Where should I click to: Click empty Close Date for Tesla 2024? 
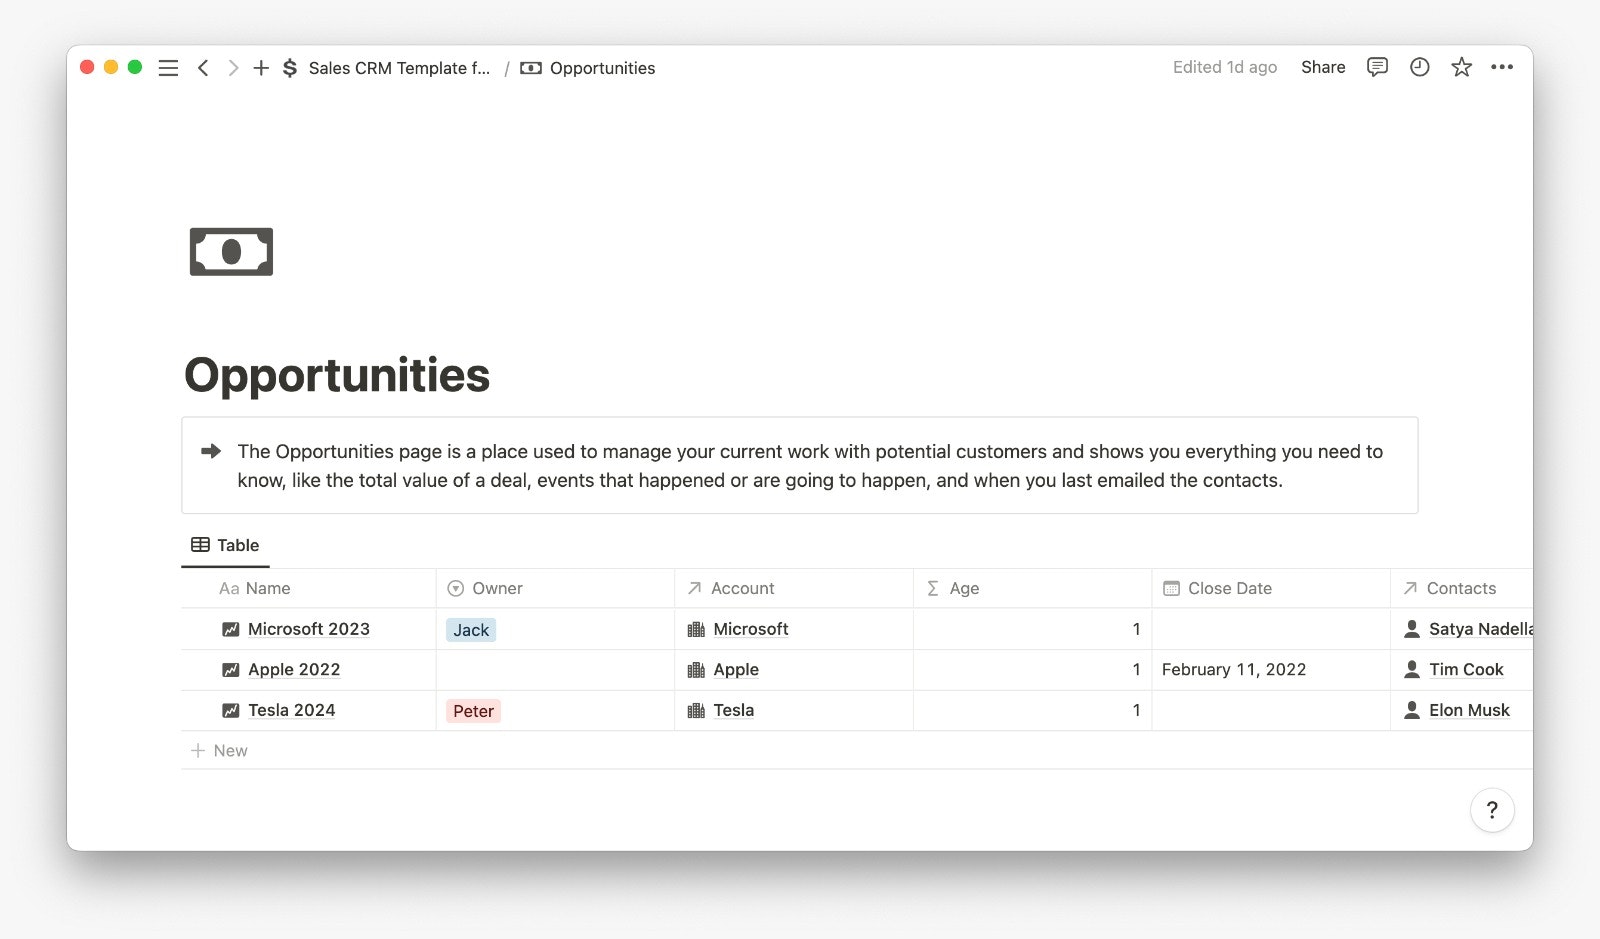point(1271,710)
